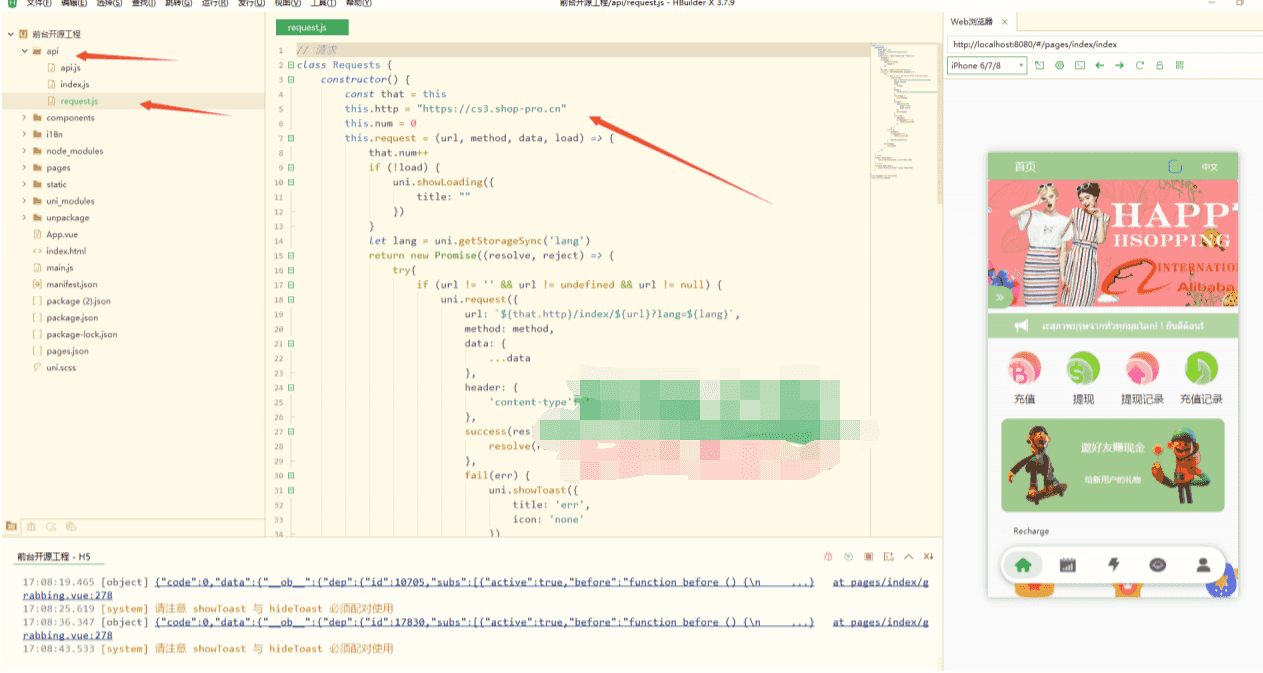The height and width of the screenshot is (673, 1263).
Task: Toggle code fold marker on constructor line 3
Action: pos(290,79)
